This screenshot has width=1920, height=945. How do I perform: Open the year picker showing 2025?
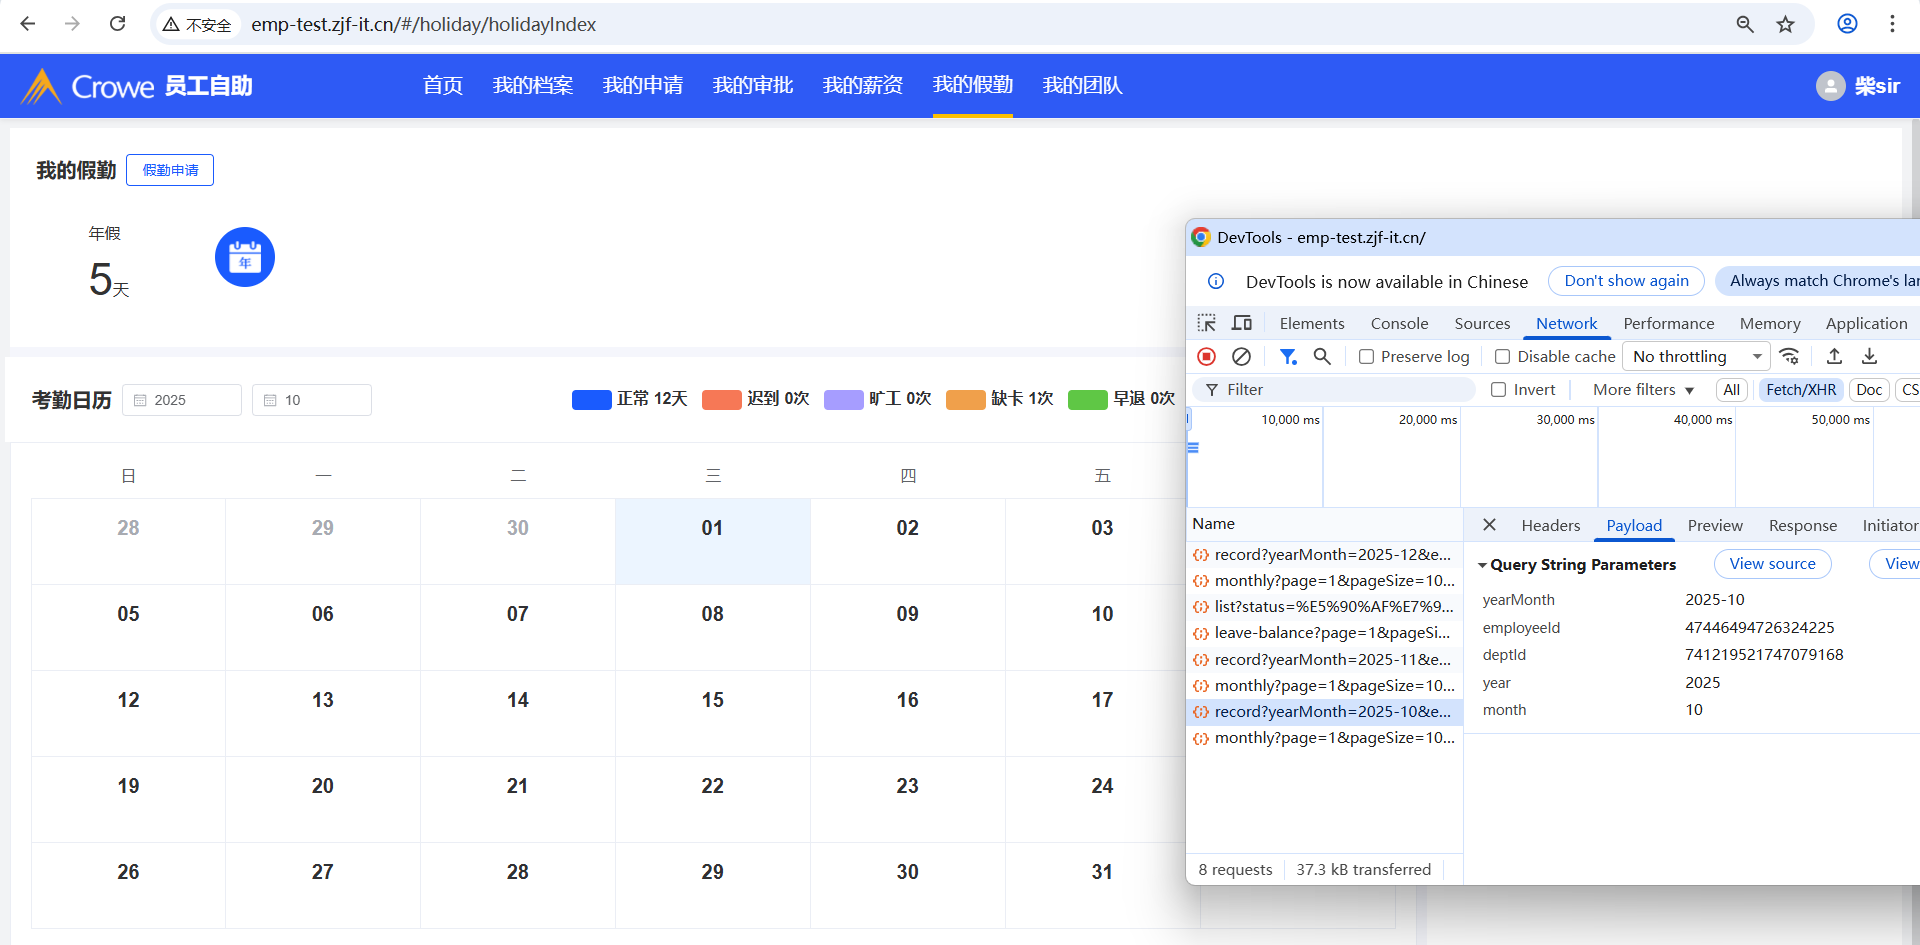[x=182, y=400]
